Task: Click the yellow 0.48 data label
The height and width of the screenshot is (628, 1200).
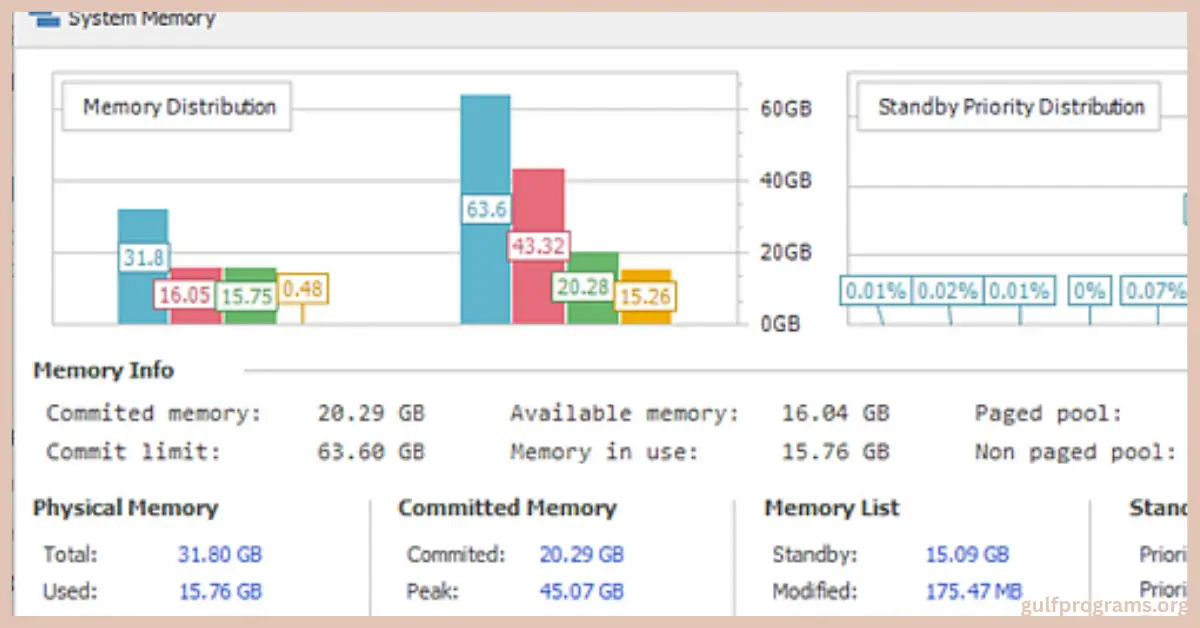Action: coord(302,289)
